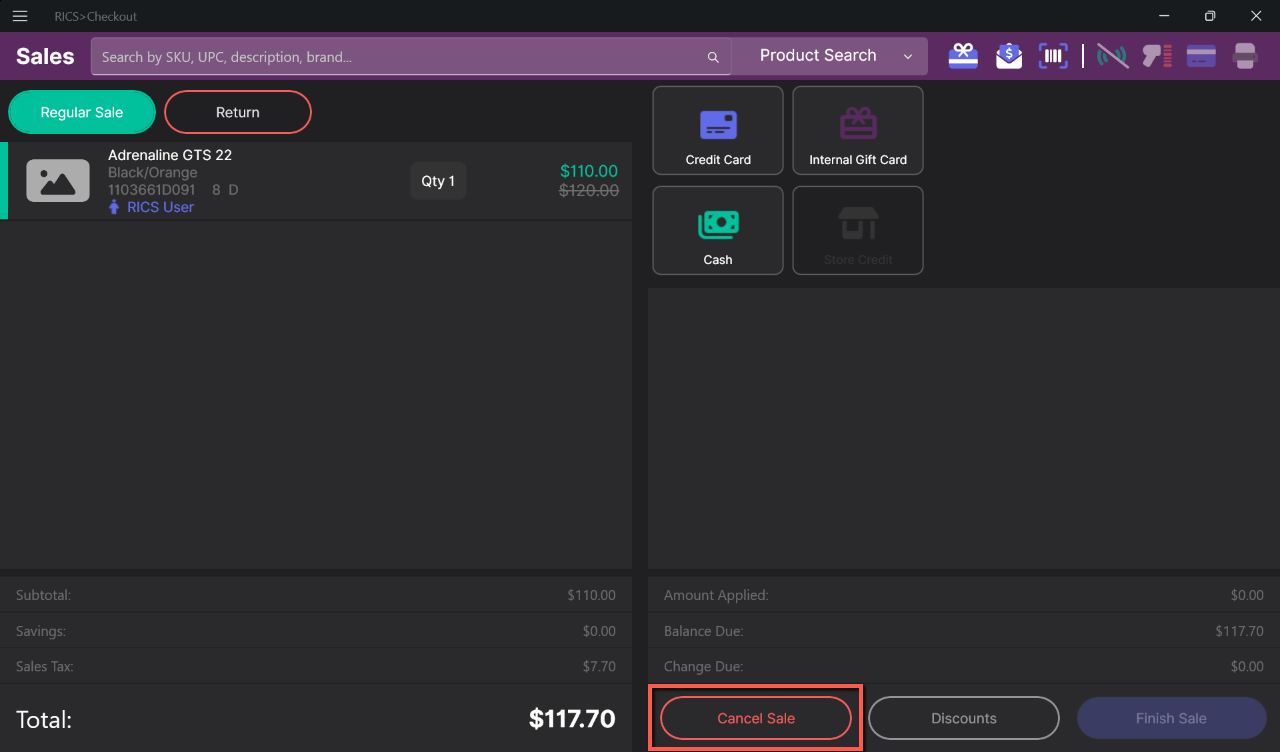This screenshot has width=1280, height=752.
Task: Click the Adrenaline GTS 22 image placeholder
Action: click(58, 181)
